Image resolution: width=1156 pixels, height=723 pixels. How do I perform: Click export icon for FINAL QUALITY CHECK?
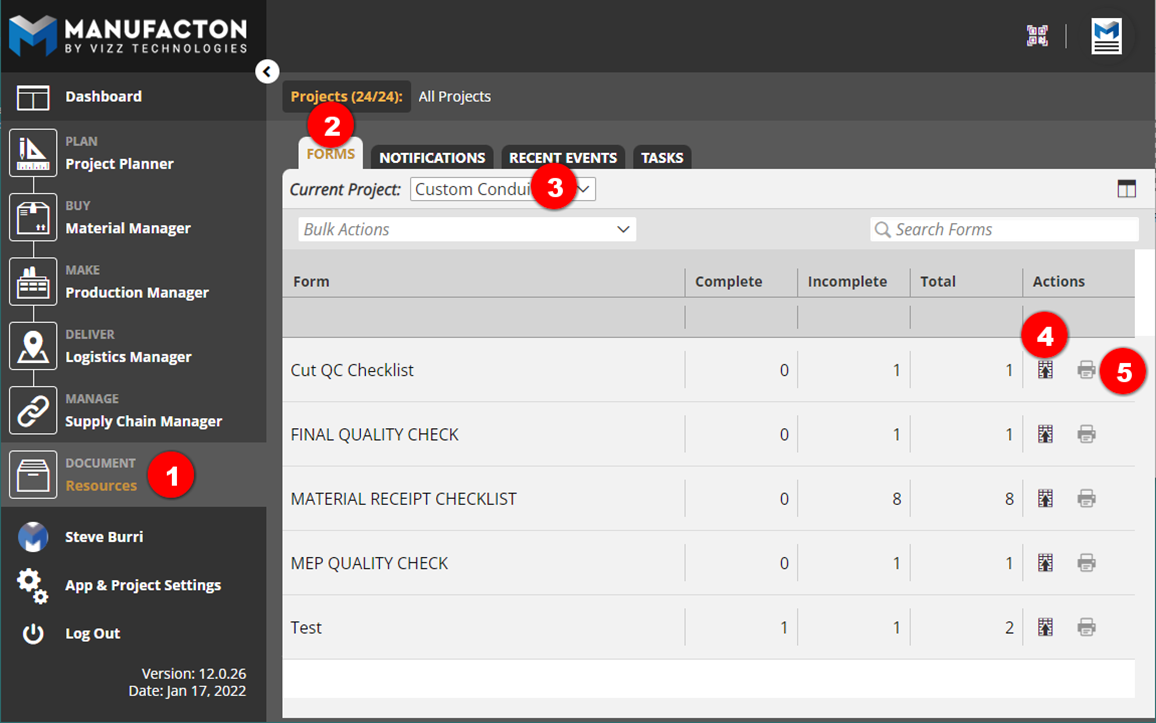click(x=1045, y=434)
